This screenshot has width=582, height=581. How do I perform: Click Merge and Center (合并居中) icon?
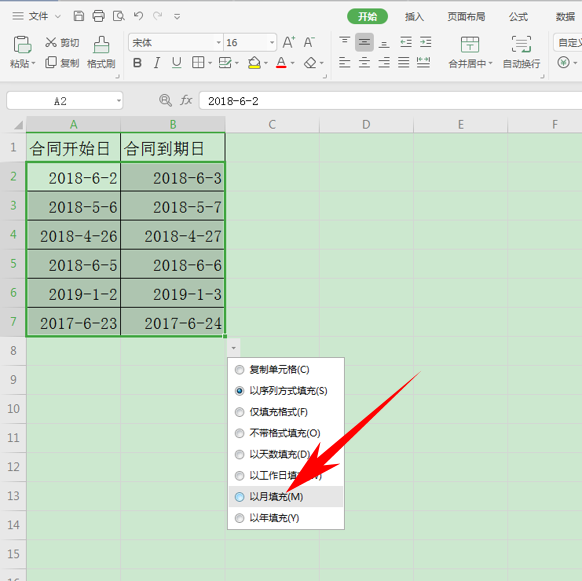point(470,45)
